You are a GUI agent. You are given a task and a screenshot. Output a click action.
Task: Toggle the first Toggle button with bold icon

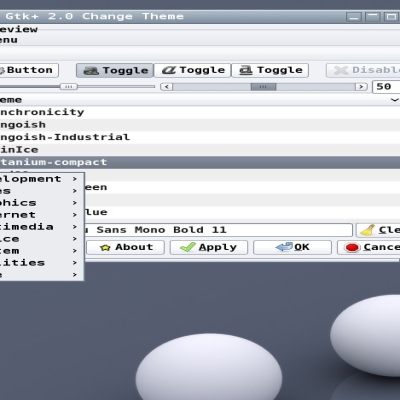115,70
